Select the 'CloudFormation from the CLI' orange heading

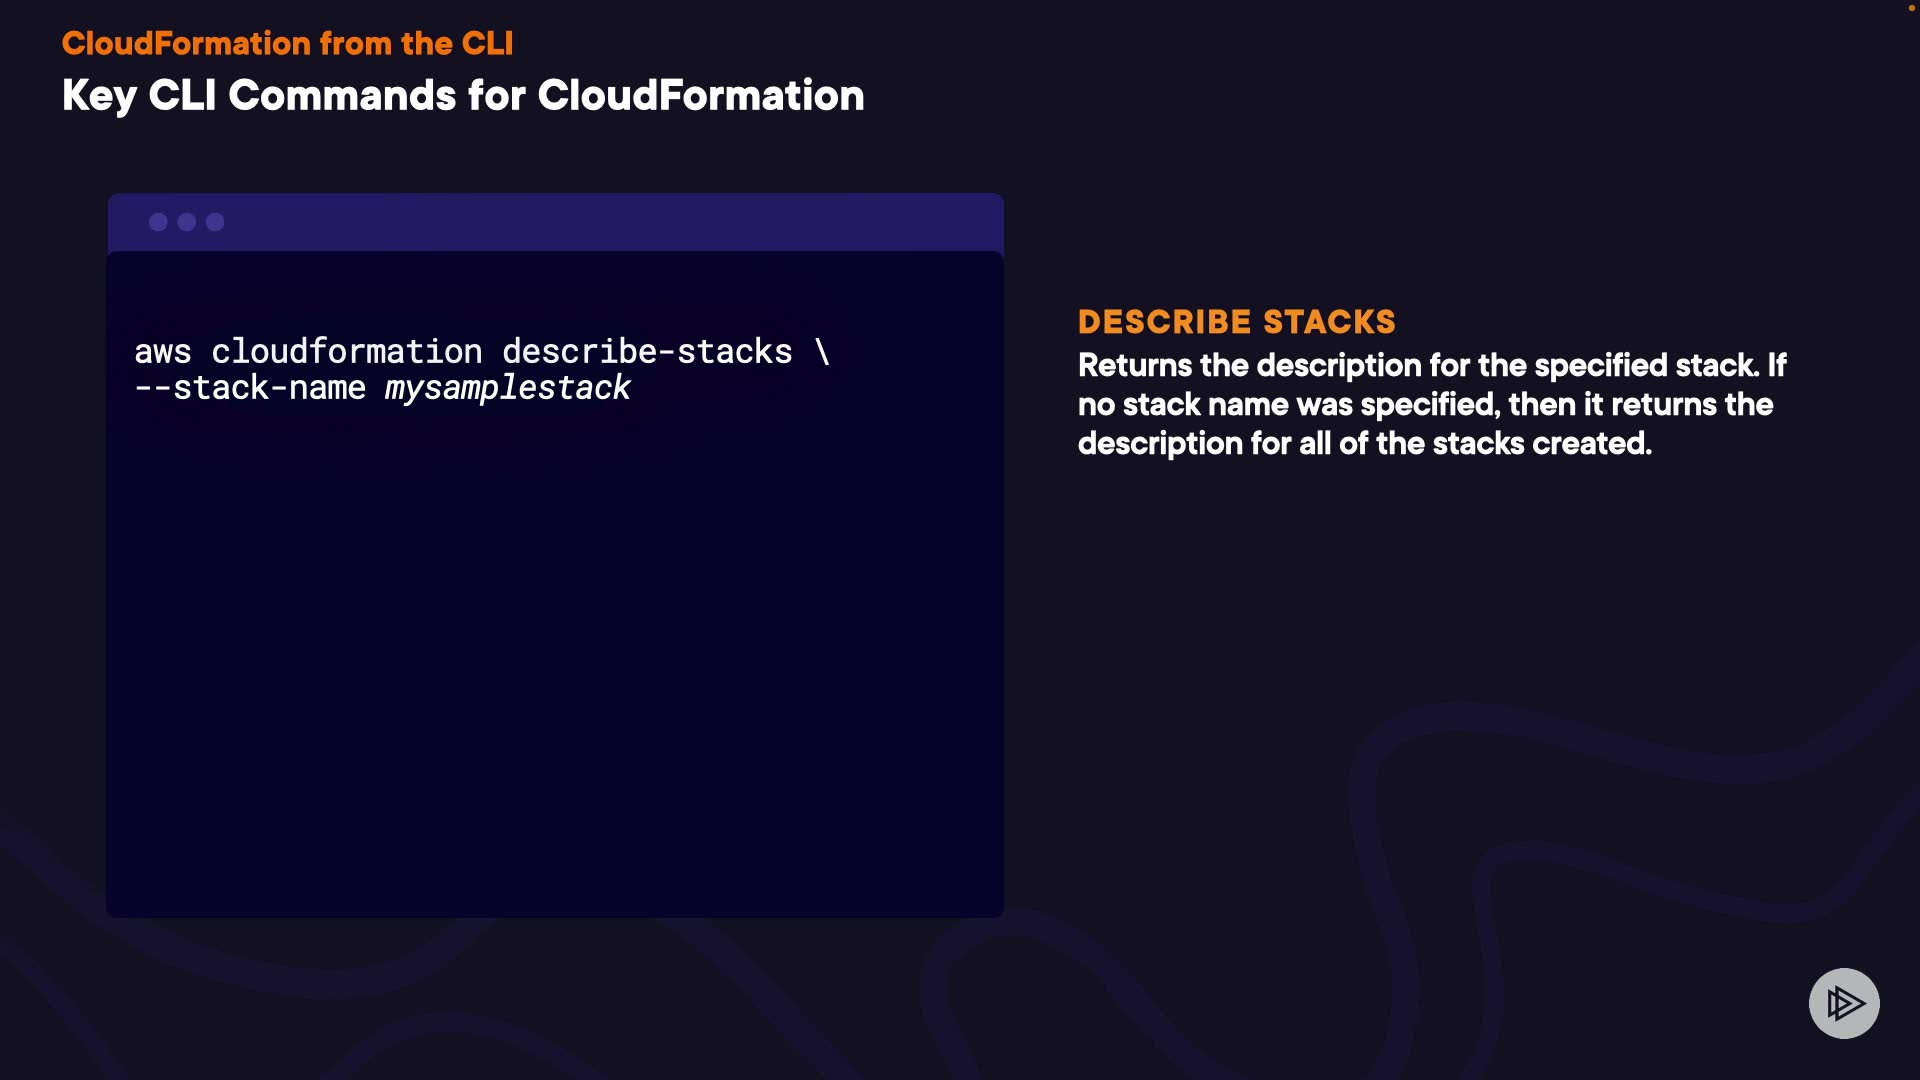pos(287,43)
